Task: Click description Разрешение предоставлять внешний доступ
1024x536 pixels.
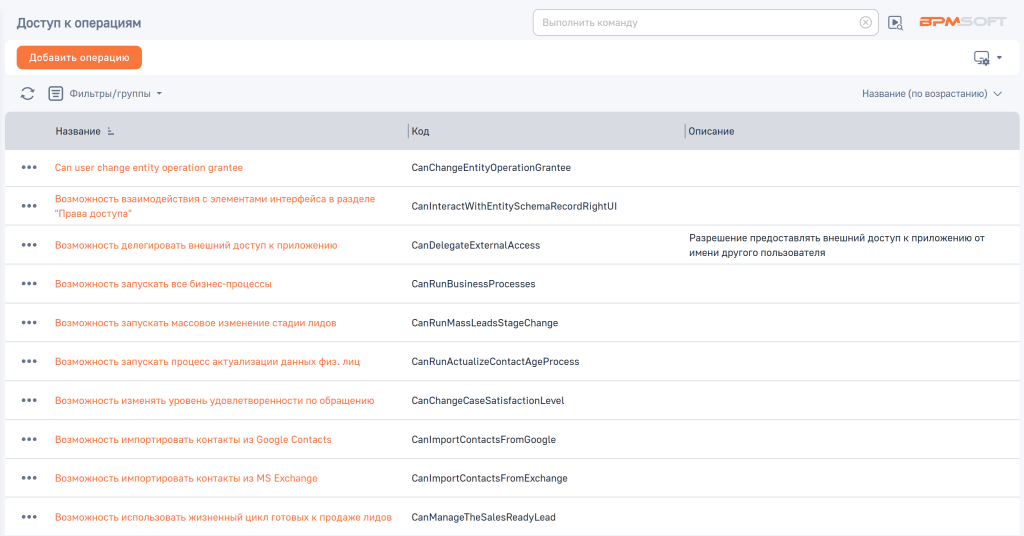Action: tap(837, 245)
